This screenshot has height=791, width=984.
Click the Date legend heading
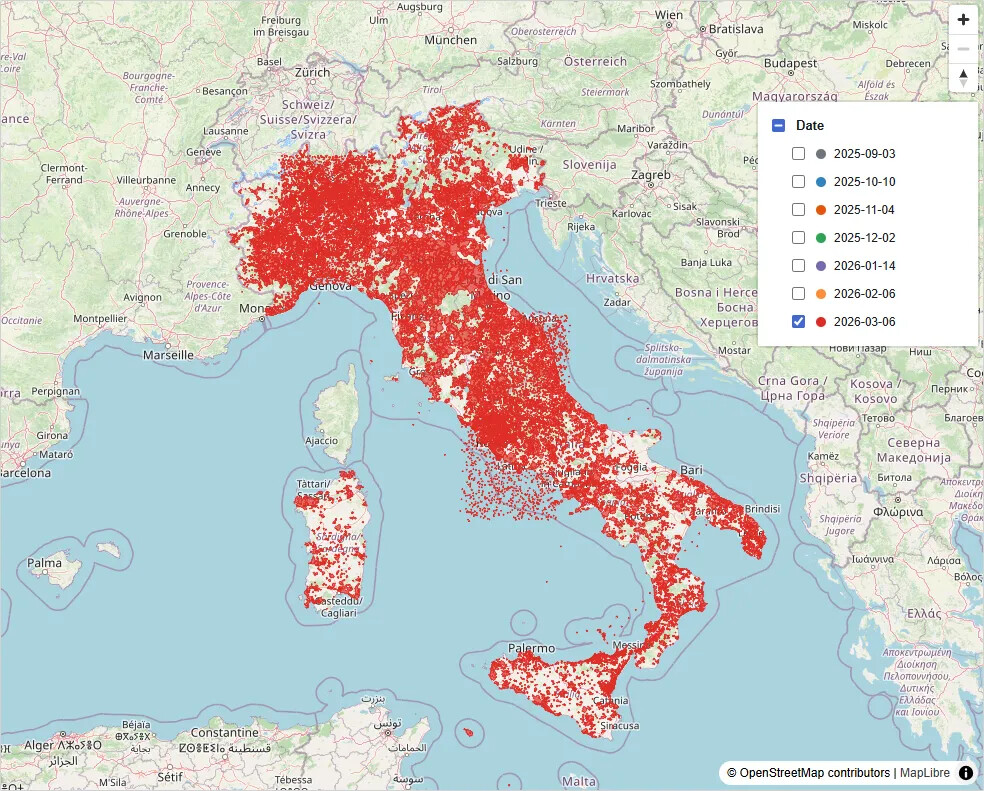click(810, 126)
